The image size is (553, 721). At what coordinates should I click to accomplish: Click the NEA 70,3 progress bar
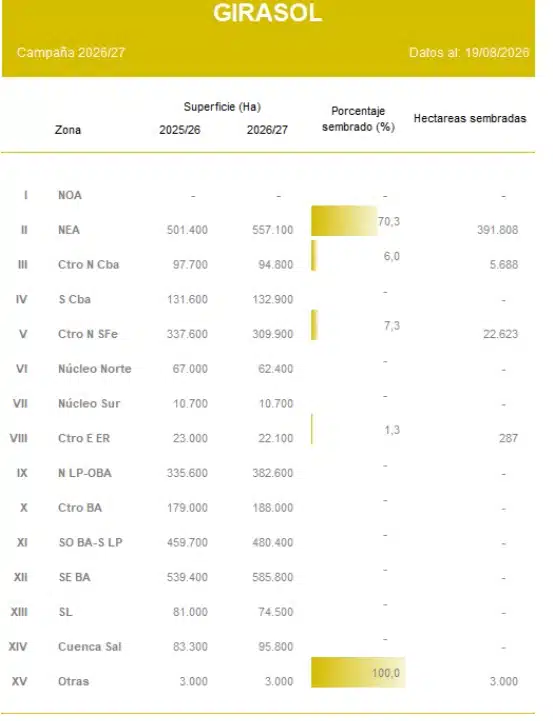[x=344, y=221]
